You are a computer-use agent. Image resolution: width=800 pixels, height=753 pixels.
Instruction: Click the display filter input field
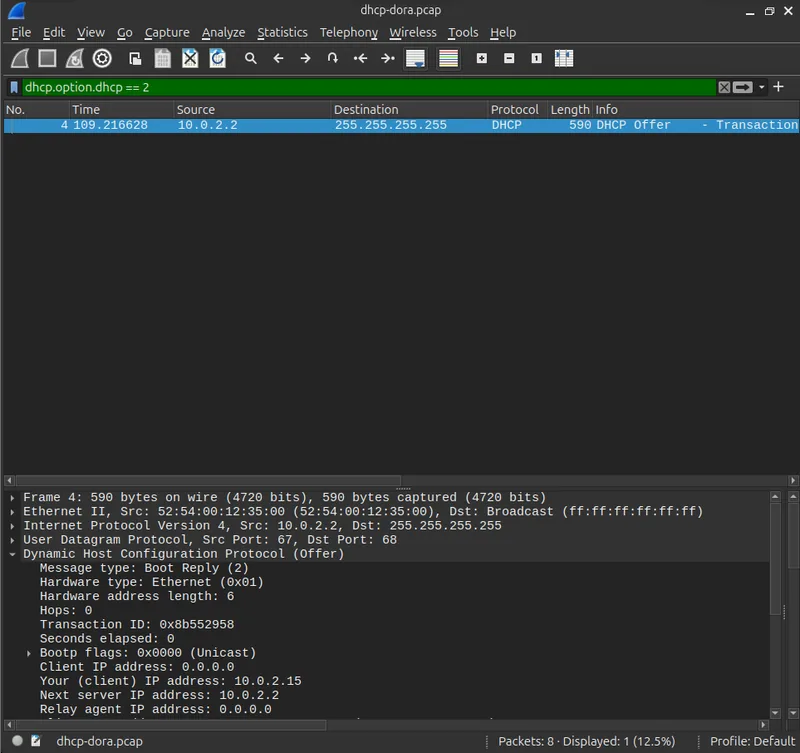click(368, 87)
